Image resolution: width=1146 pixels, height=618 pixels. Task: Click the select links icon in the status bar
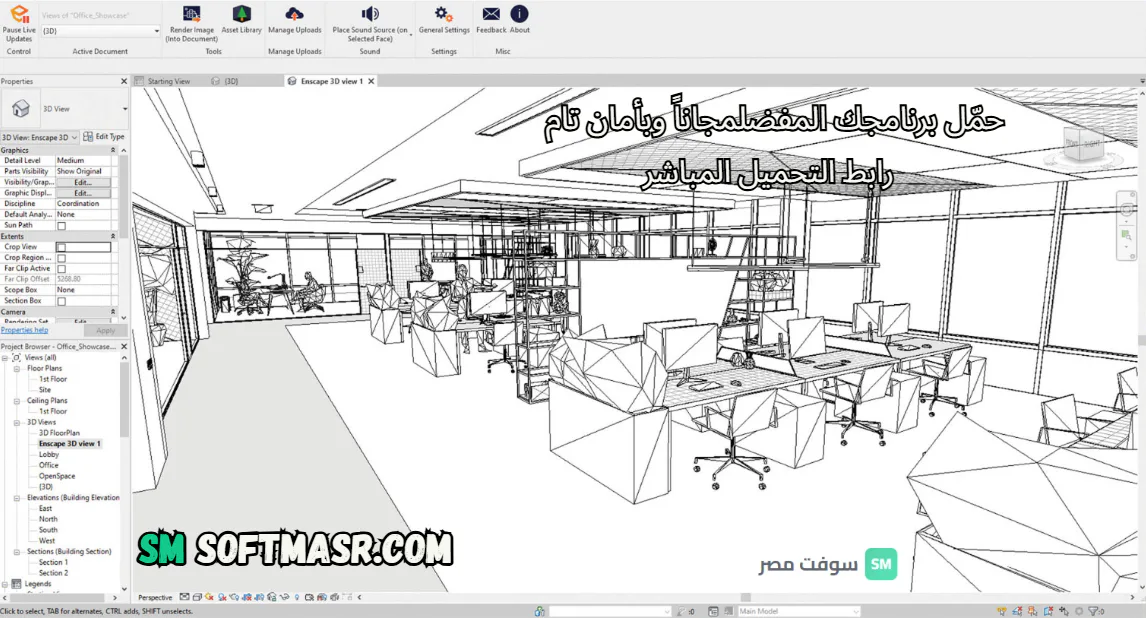click(x=1002, y=611)
